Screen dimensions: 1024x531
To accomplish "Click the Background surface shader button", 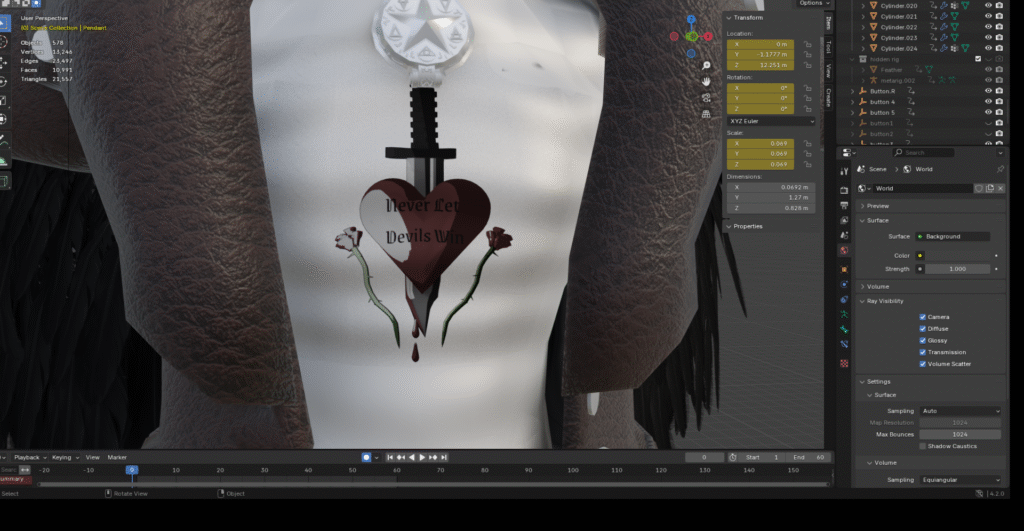I will [x=954, y=236].
